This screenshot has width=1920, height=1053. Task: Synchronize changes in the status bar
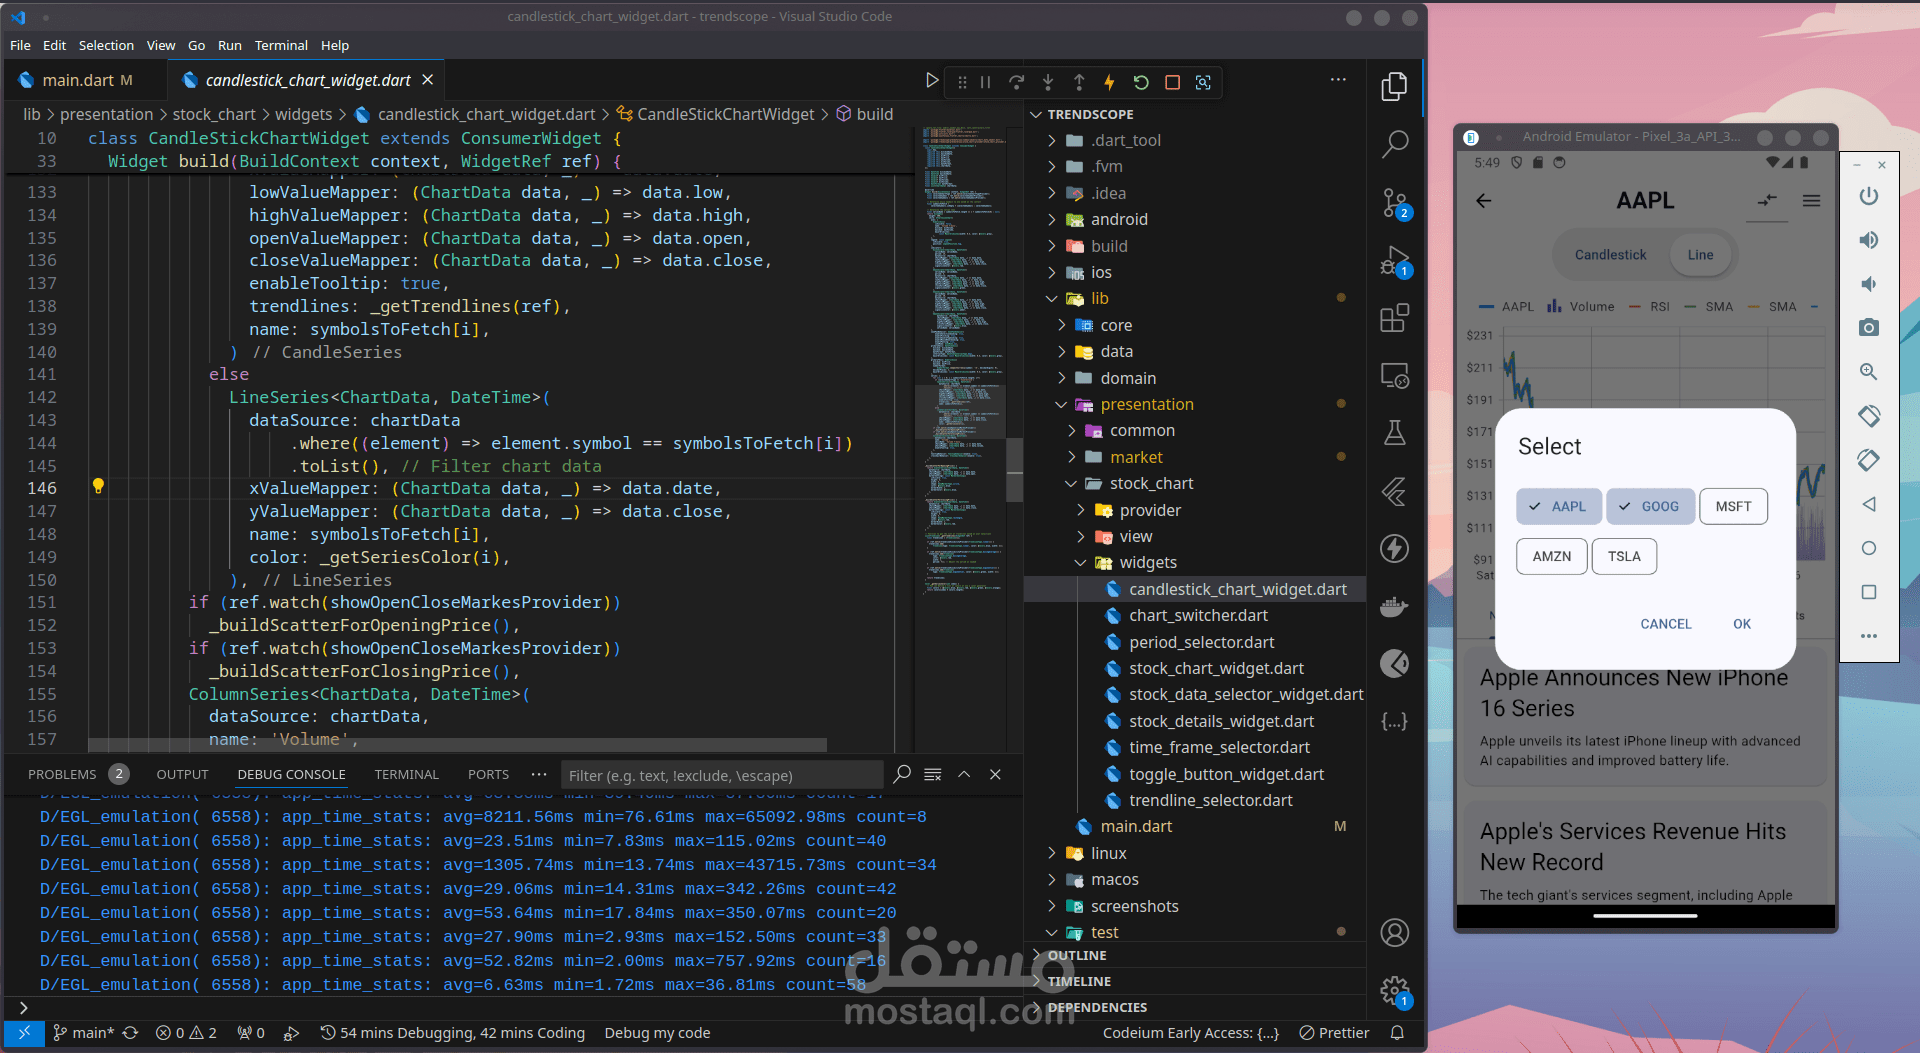click(x=130, y=1033)
